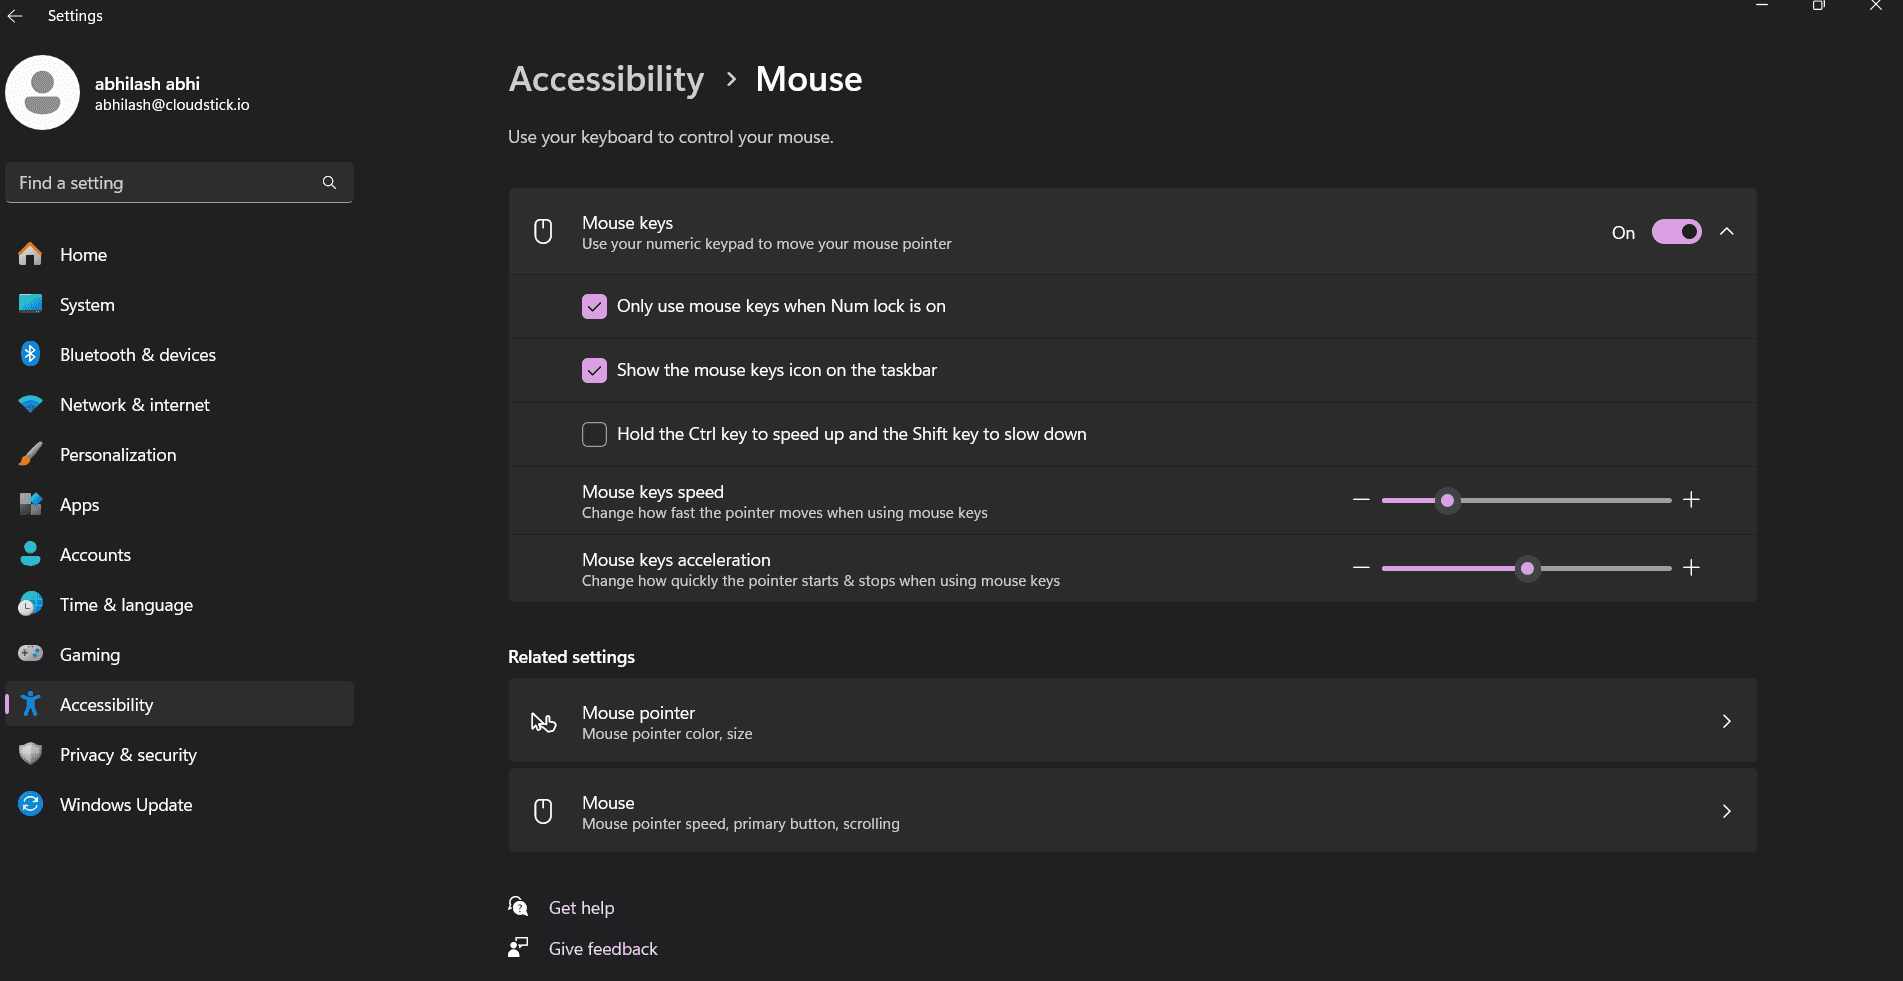Uncheck Only use mouse keys when Num lock is on
Viewport: 1903px width, 981px height.
click(x=594, y=306)
